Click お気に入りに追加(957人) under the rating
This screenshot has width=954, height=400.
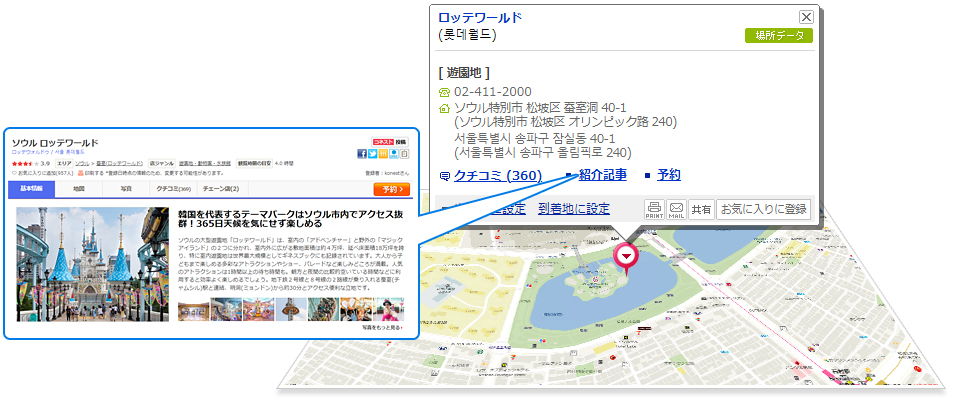pyautogui.click(x=42, y=173)
